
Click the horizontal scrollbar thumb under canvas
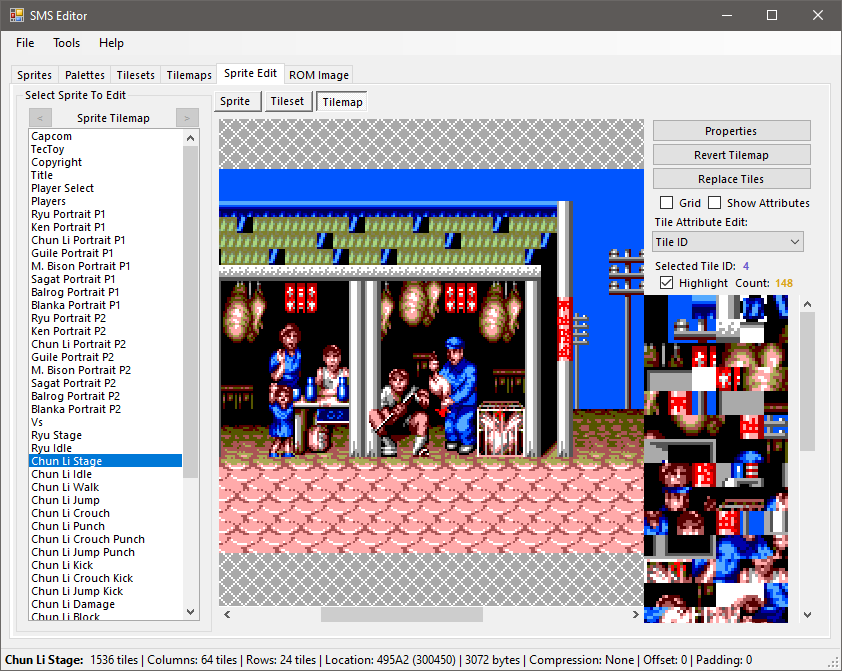click(x=402, y=614)
